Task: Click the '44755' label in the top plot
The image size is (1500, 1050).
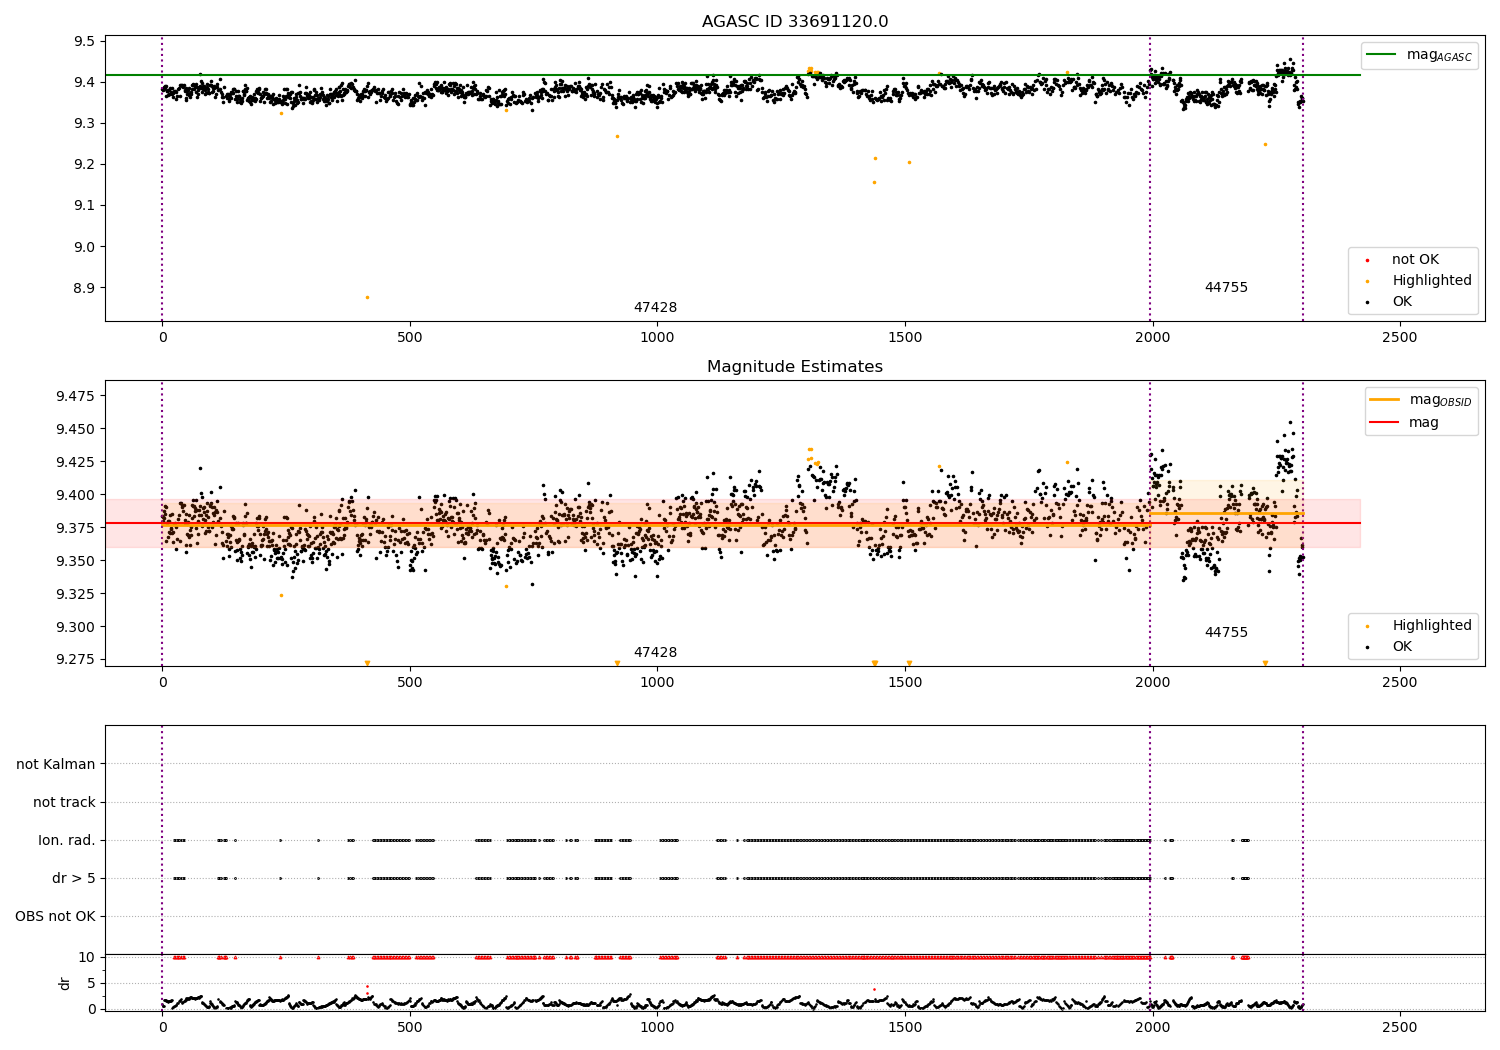Action: [x=1226, y=288]
